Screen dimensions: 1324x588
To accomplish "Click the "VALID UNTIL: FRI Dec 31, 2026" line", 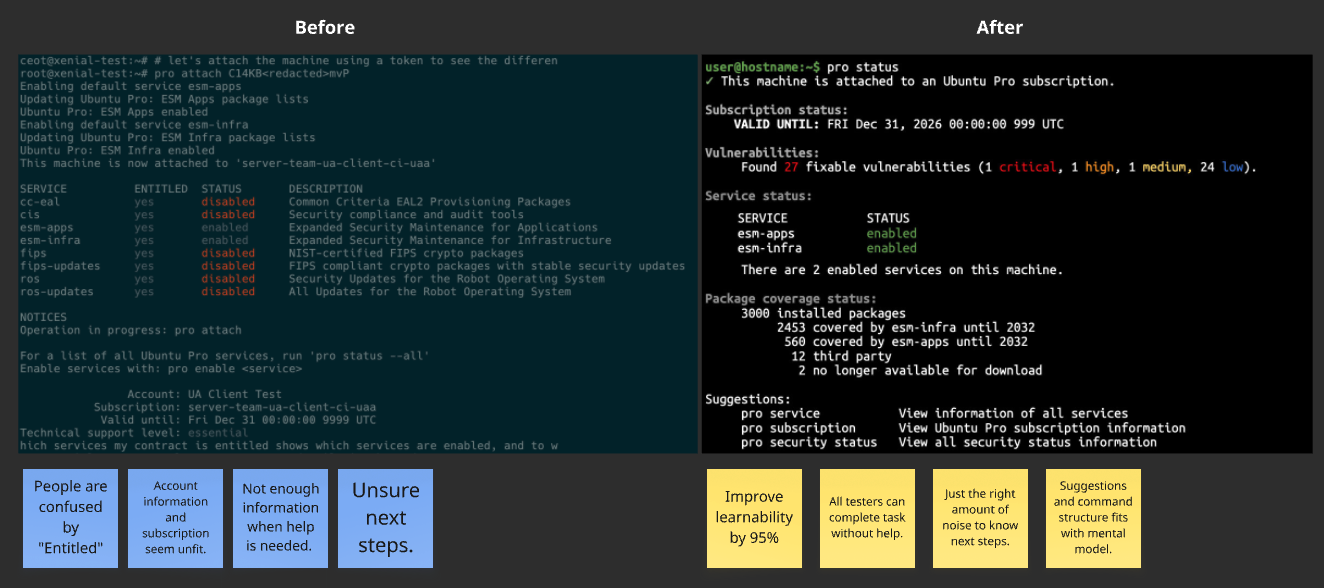I will (898, 125).
